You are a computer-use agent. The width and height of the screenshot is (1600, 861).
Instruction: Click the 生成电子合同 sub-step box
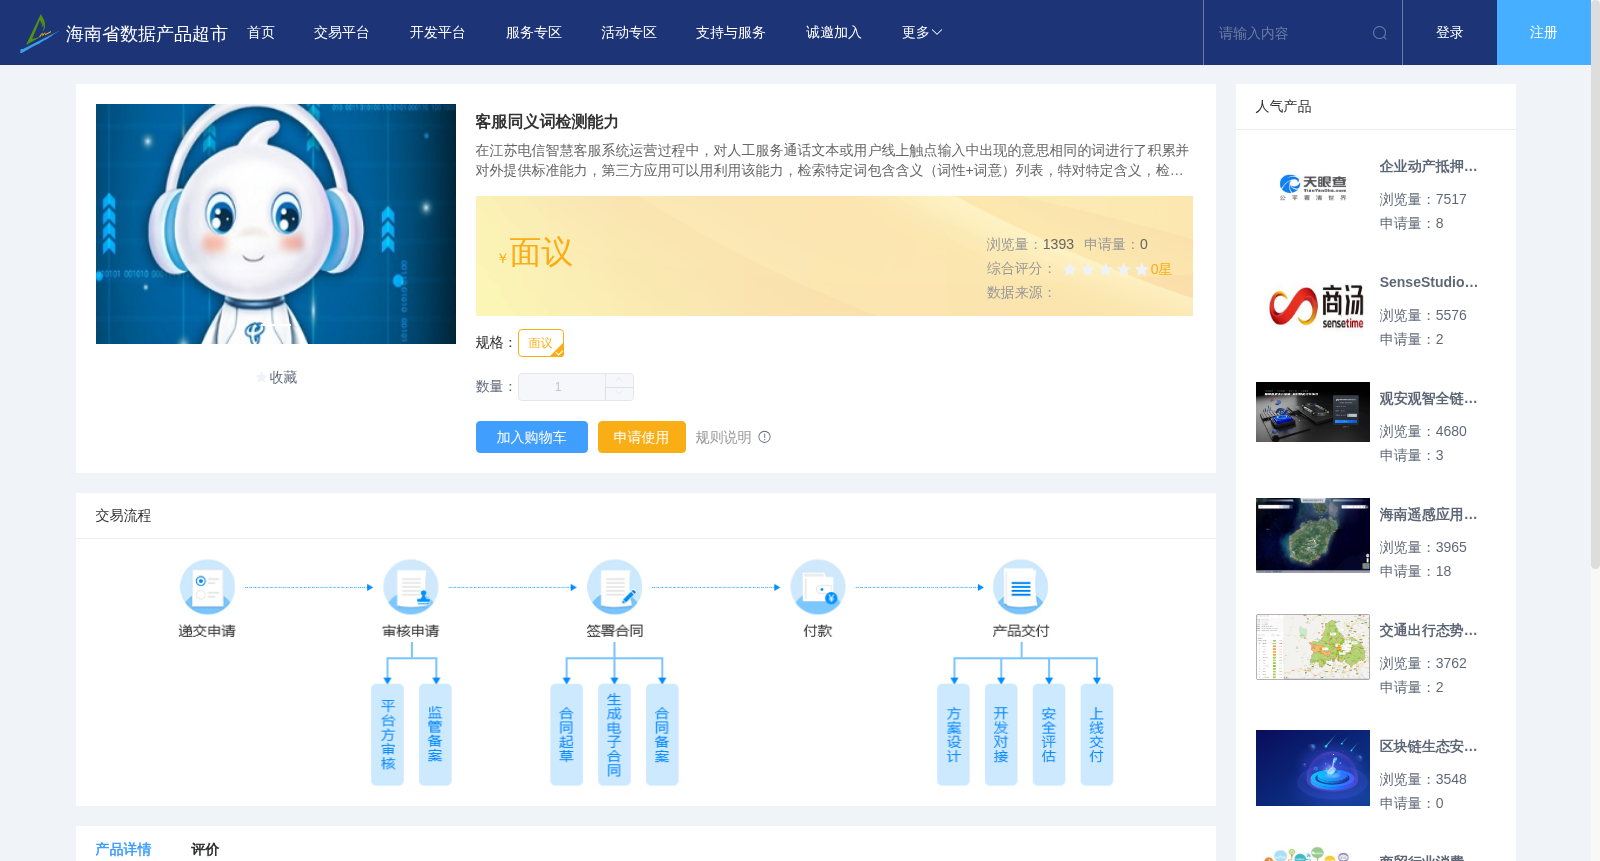coord(614,735)
